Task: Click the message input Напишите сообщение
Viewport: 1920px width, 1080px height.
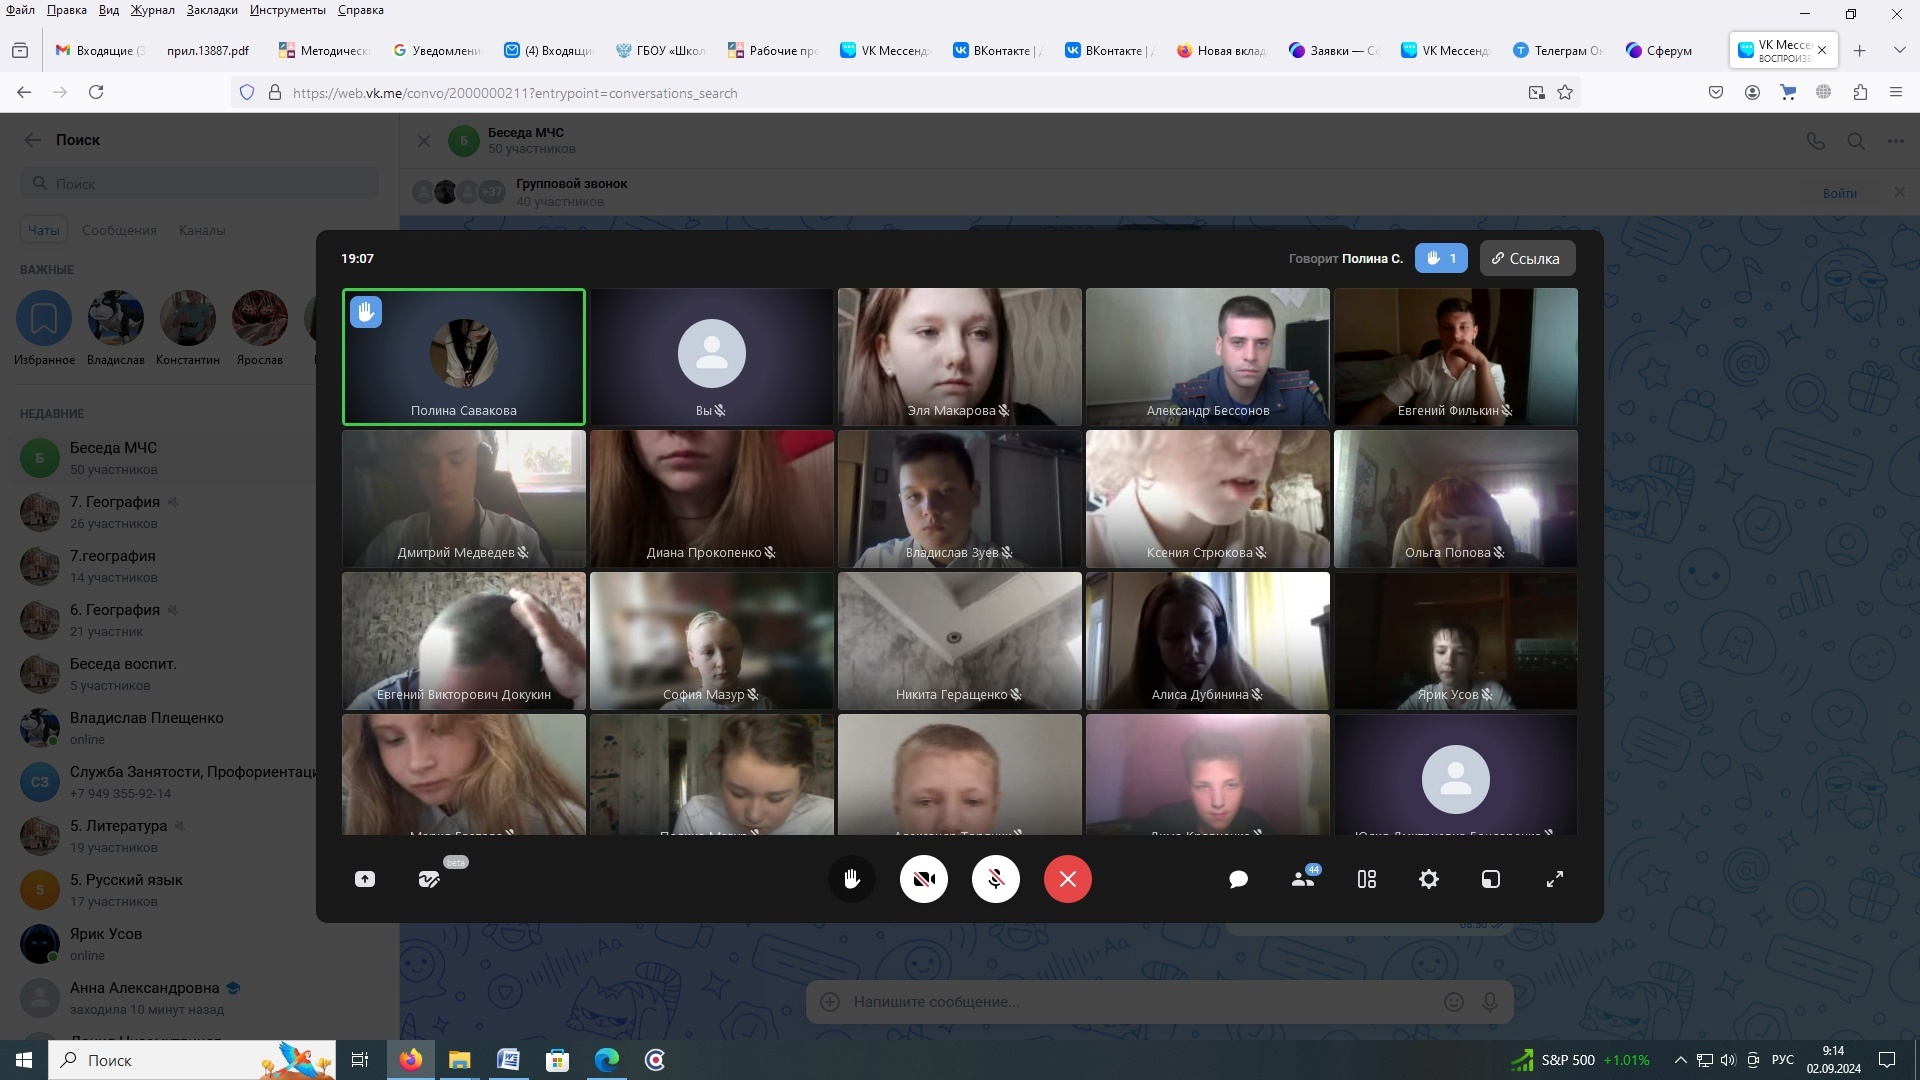Action: [1140, 1002]
